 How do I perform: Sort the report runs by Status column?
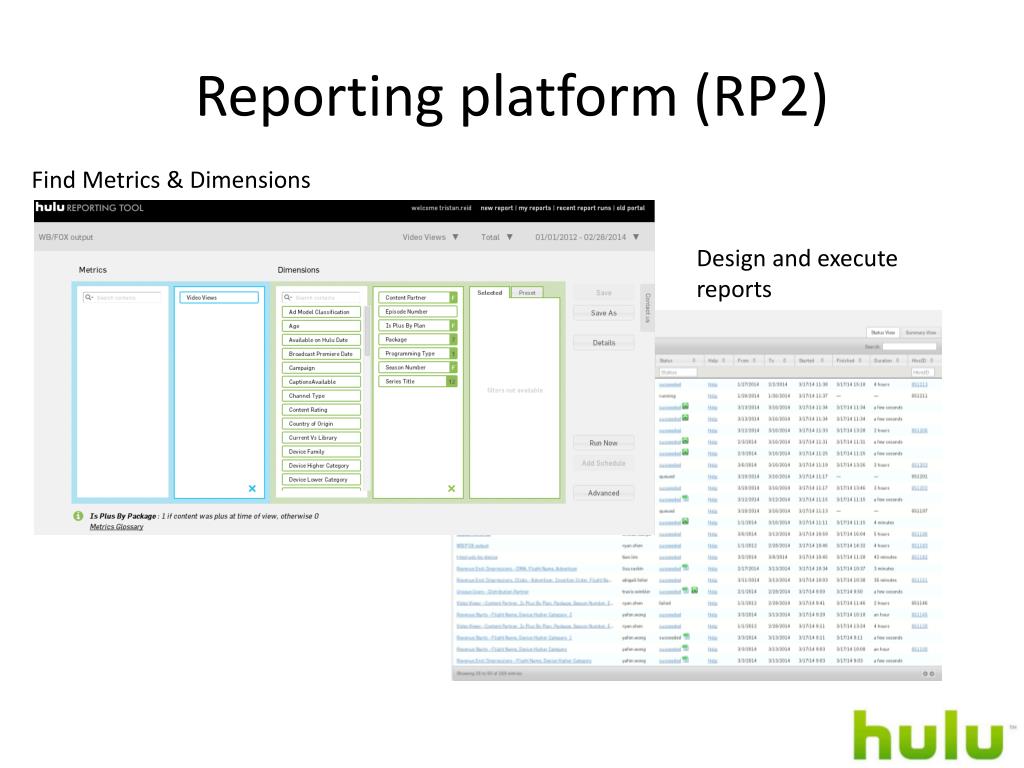(x=677, y=360)
